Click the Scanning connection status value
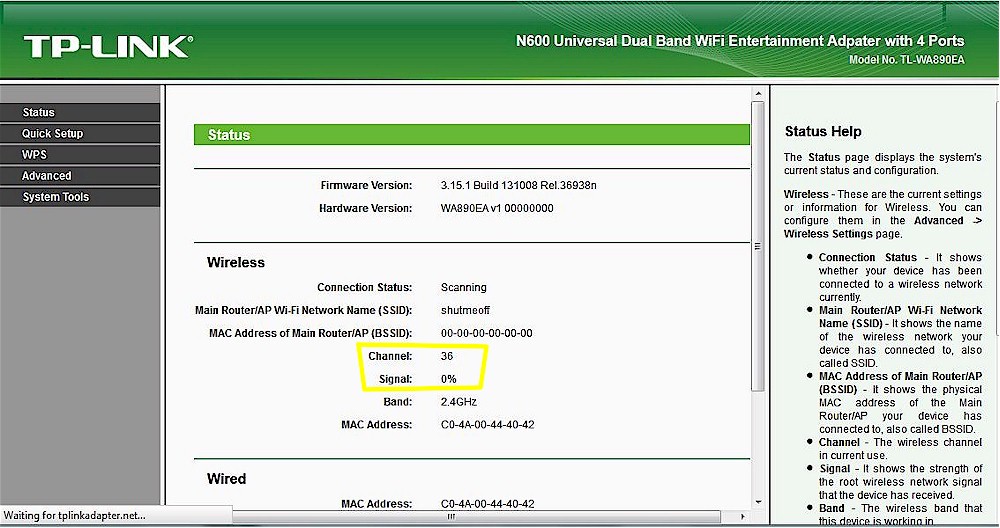The width and height of the screenshot is (1000, 528). [x=464, y=288]
